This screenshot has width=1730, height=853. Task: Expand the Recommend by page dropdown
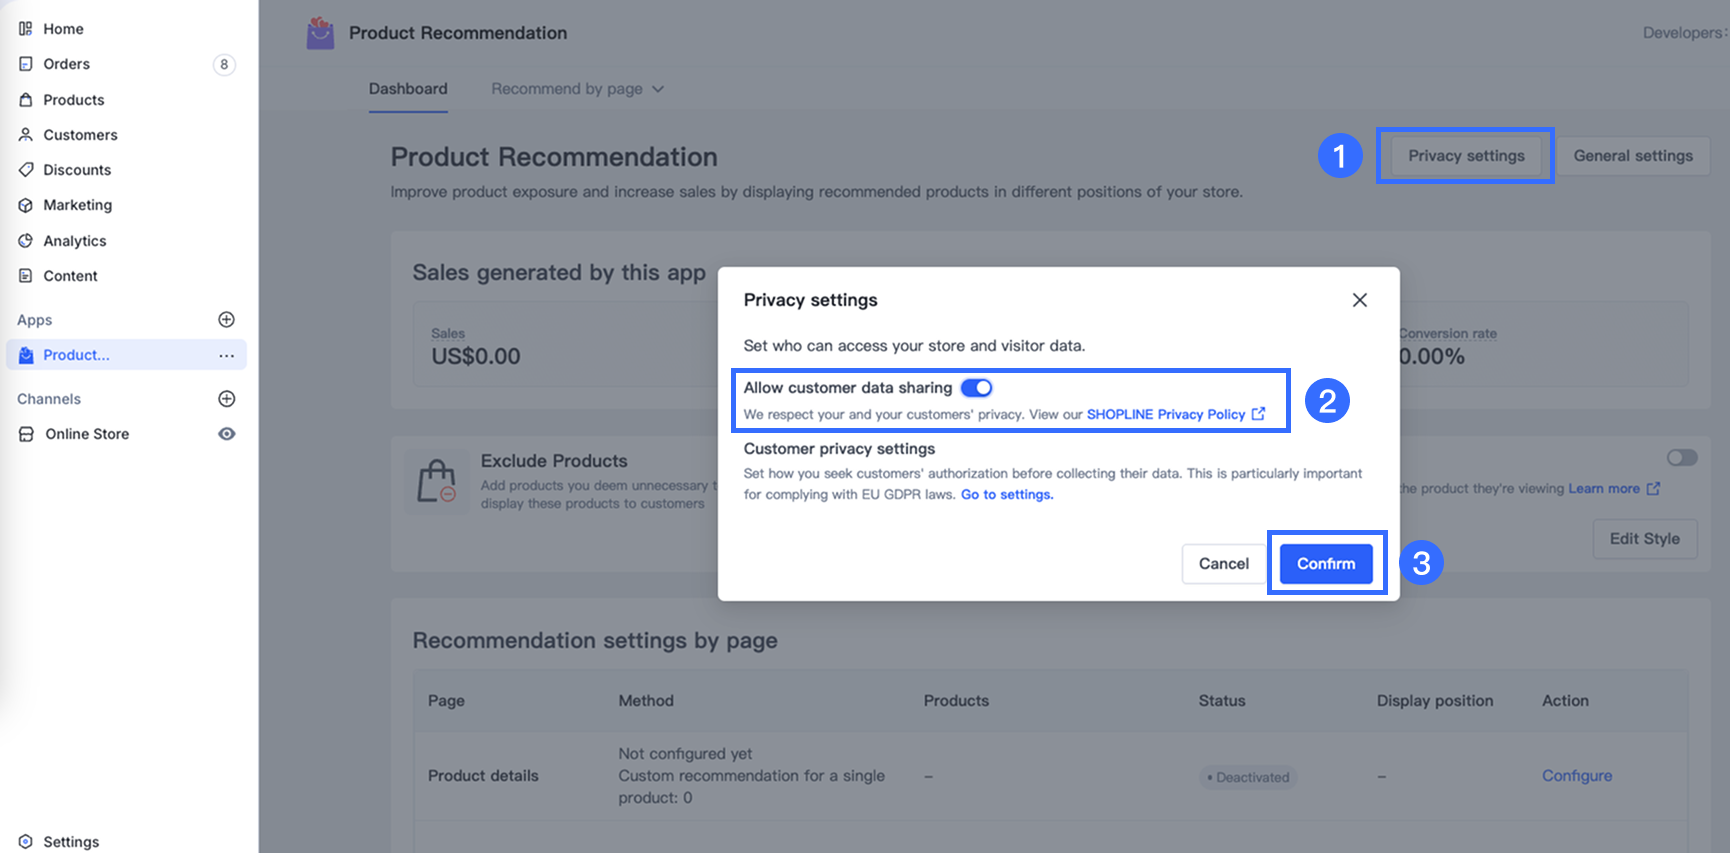(x=577, y=89)
